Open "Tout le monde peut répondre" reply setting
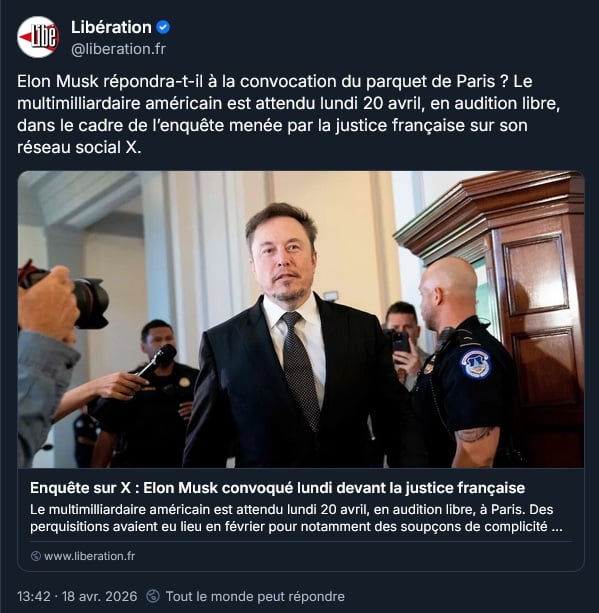 (255, 596)
